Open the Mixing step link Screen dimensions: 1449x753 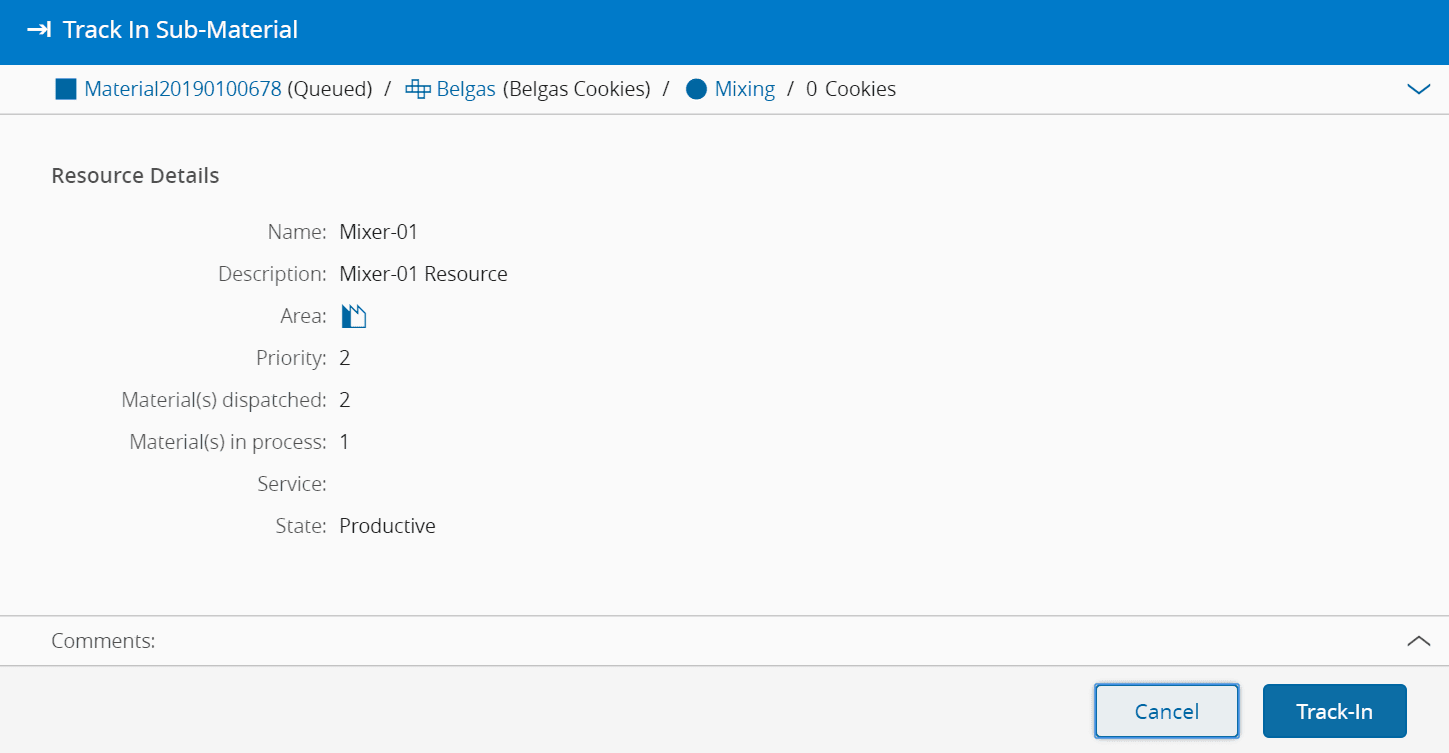745,89
